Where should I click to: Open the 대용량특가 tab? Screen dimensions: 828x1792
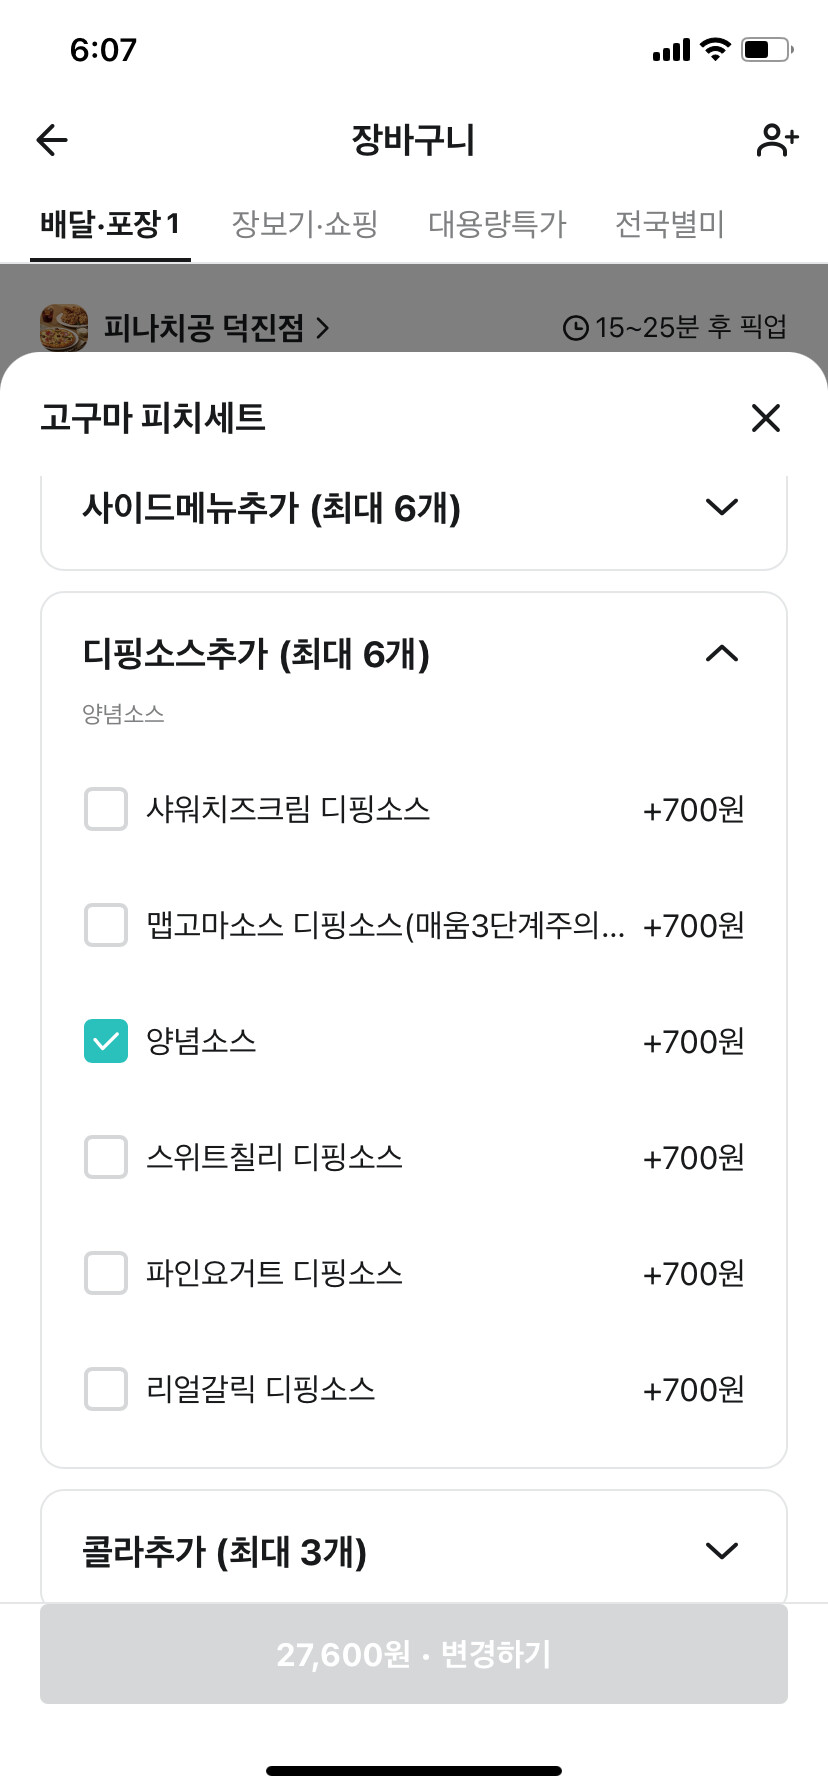[x=497, y=224]
